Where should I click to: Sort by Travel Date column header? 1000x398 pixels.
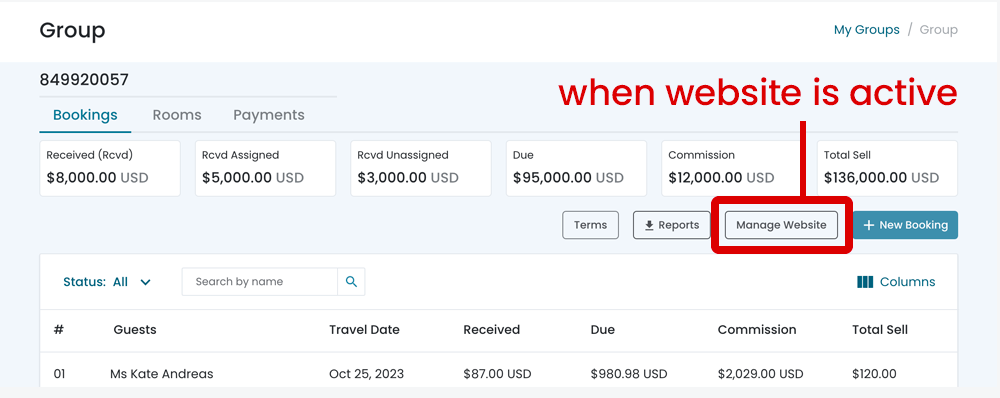tap(364, 330)
